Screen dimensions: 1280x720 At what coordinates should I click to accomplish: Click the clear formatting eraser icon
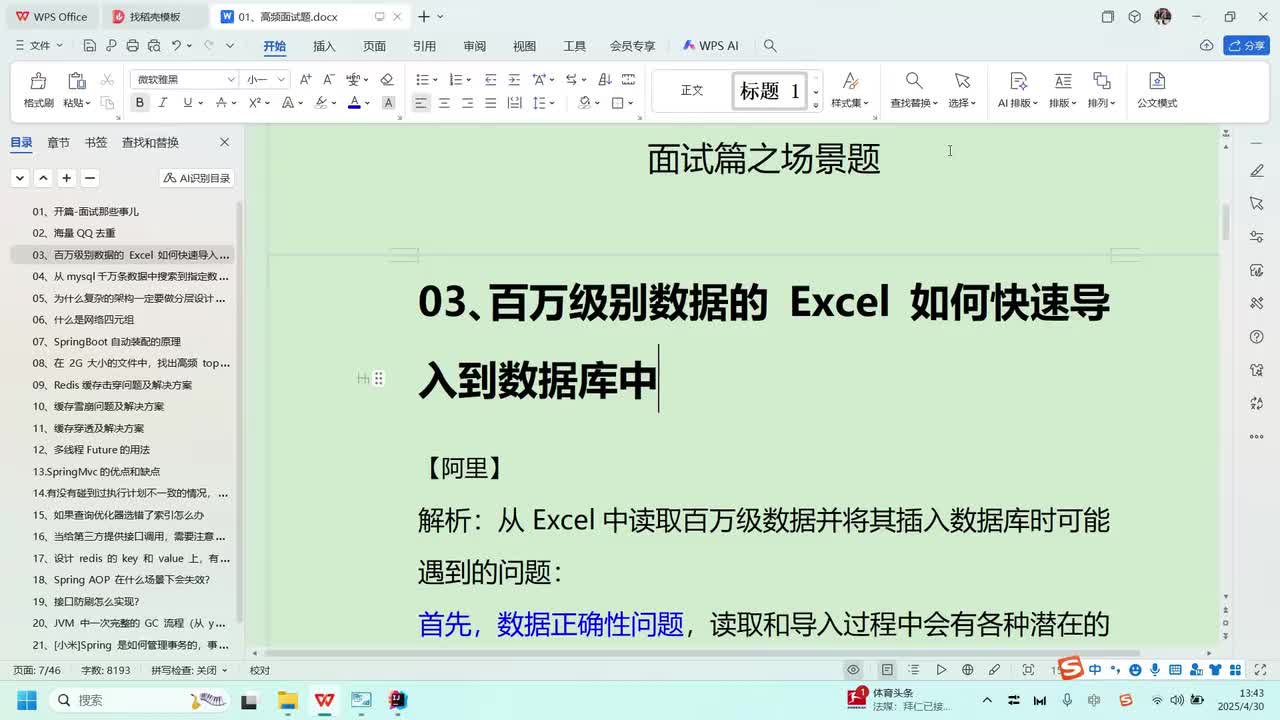click(x=388, y=80)
